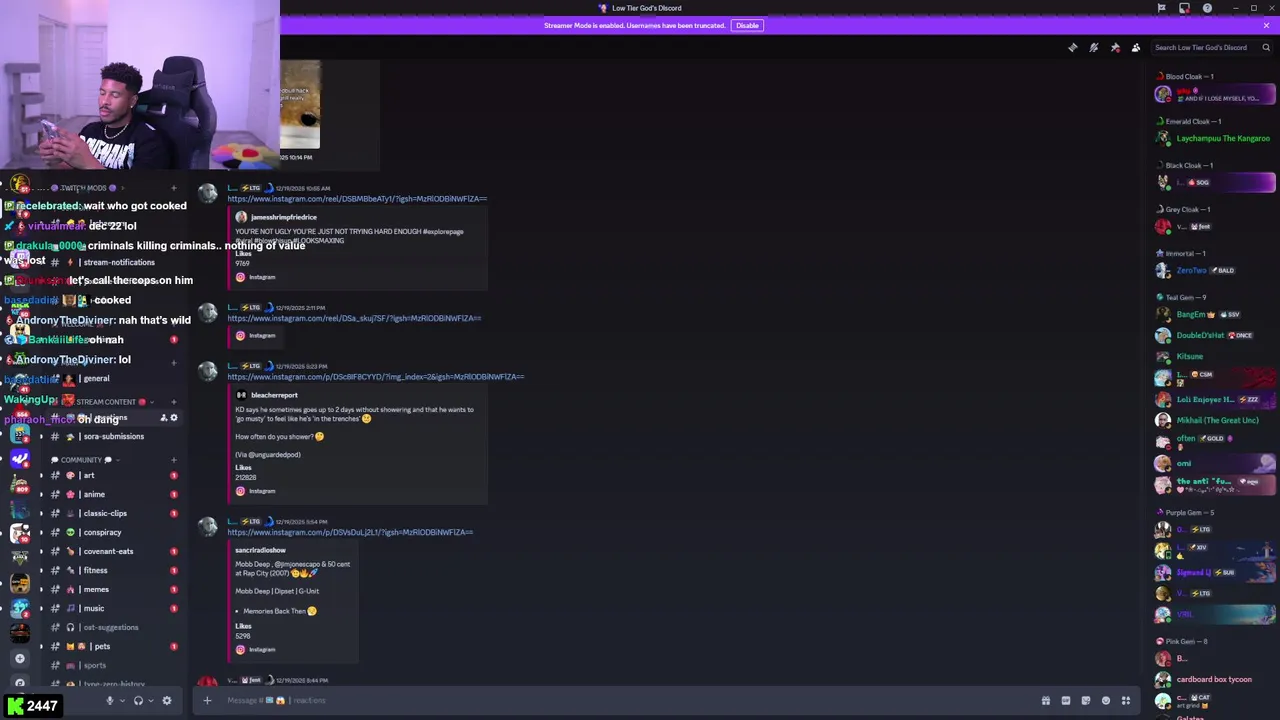1280x720 pixels.
Task: Collapse the STREAM CONTENT category
Action: click(105, 402)
